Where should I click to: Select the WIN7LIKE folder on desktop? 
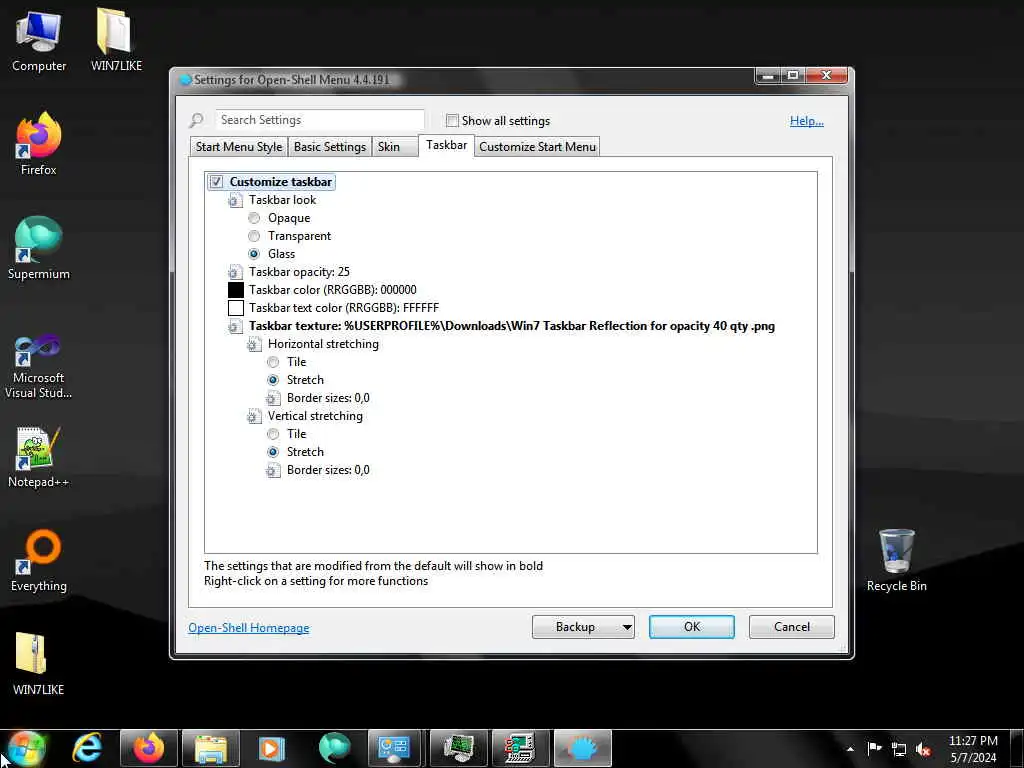[x=116, y=40]
